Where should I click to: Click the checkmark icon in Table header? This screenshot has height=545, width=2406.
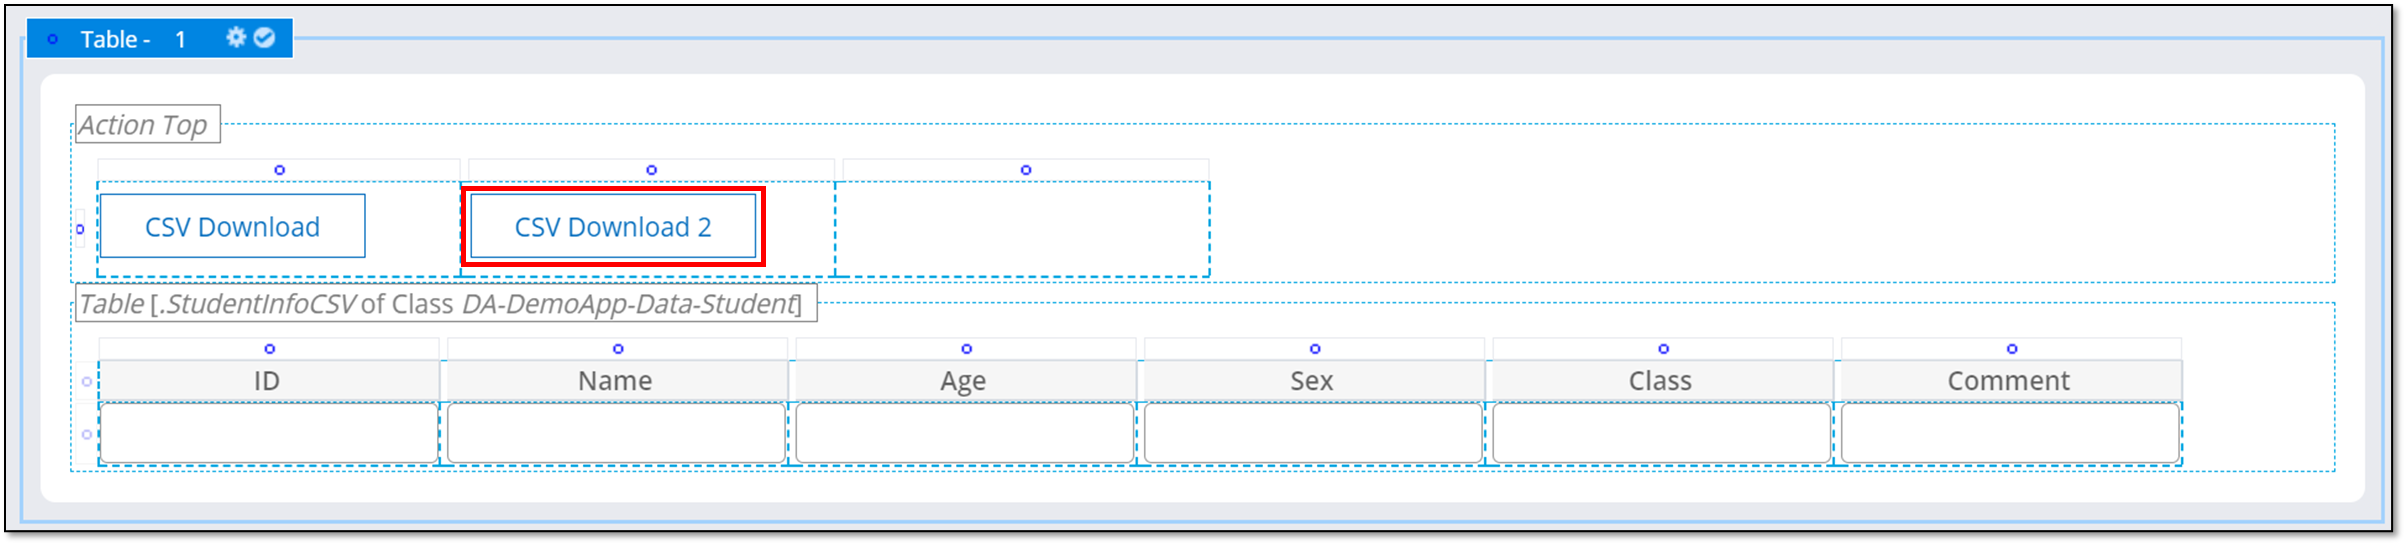[x=264, y=38]
